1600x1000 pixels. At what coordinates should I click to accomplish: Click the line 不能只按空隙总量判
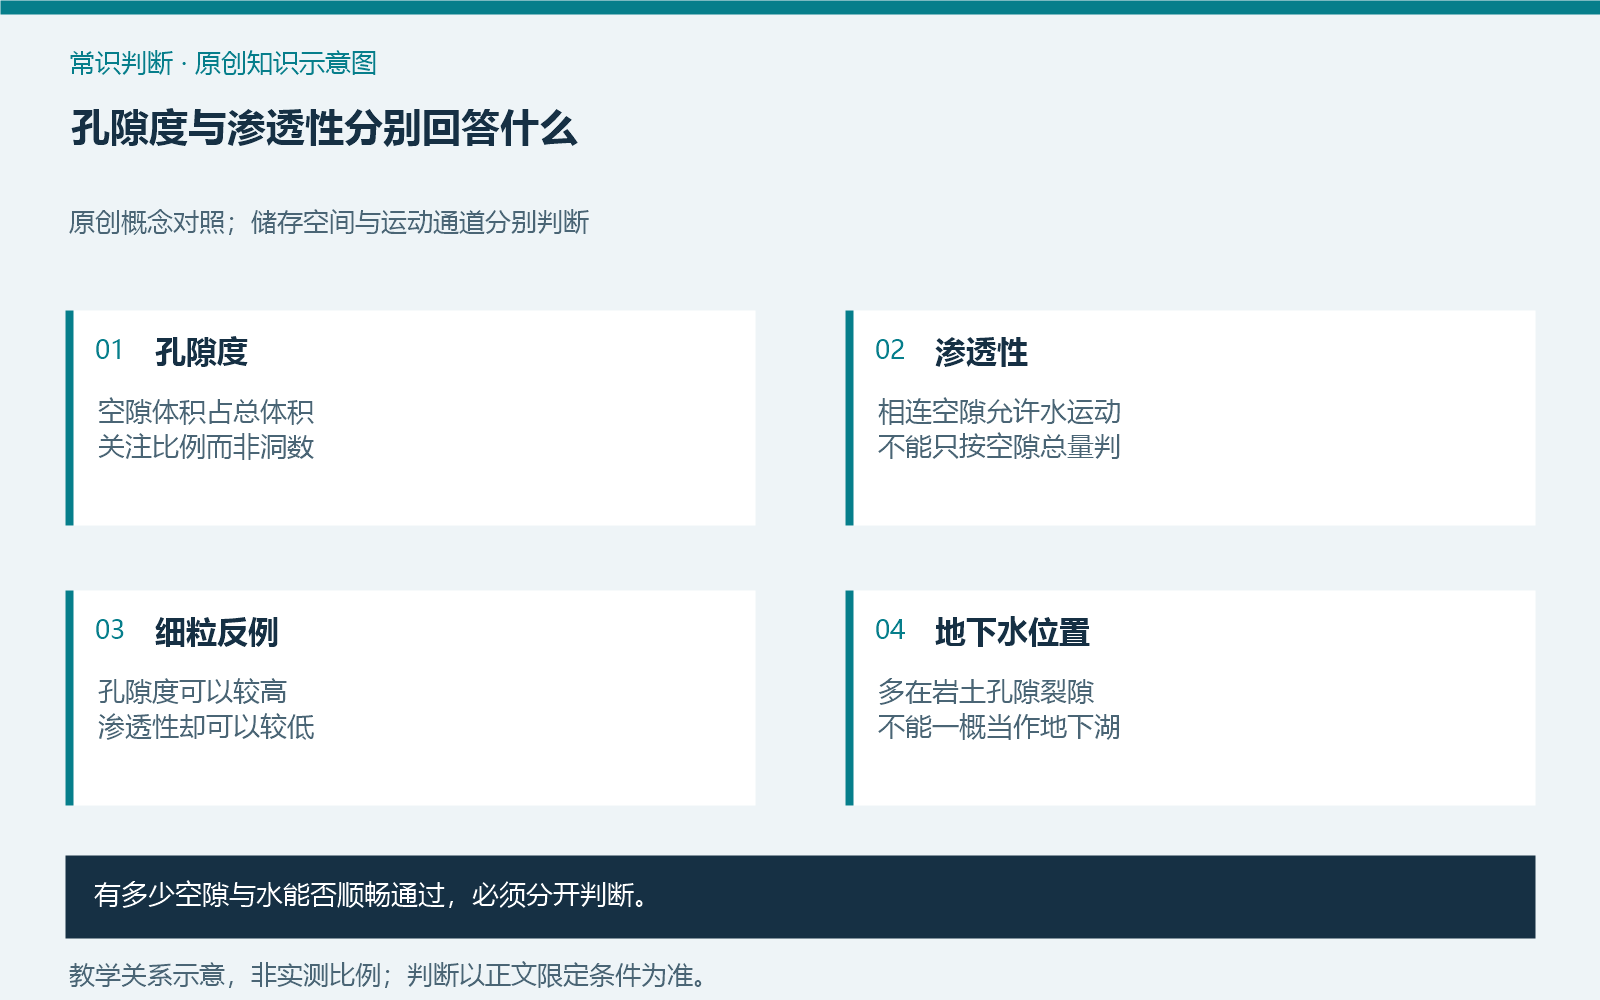[x=999, y=446]
